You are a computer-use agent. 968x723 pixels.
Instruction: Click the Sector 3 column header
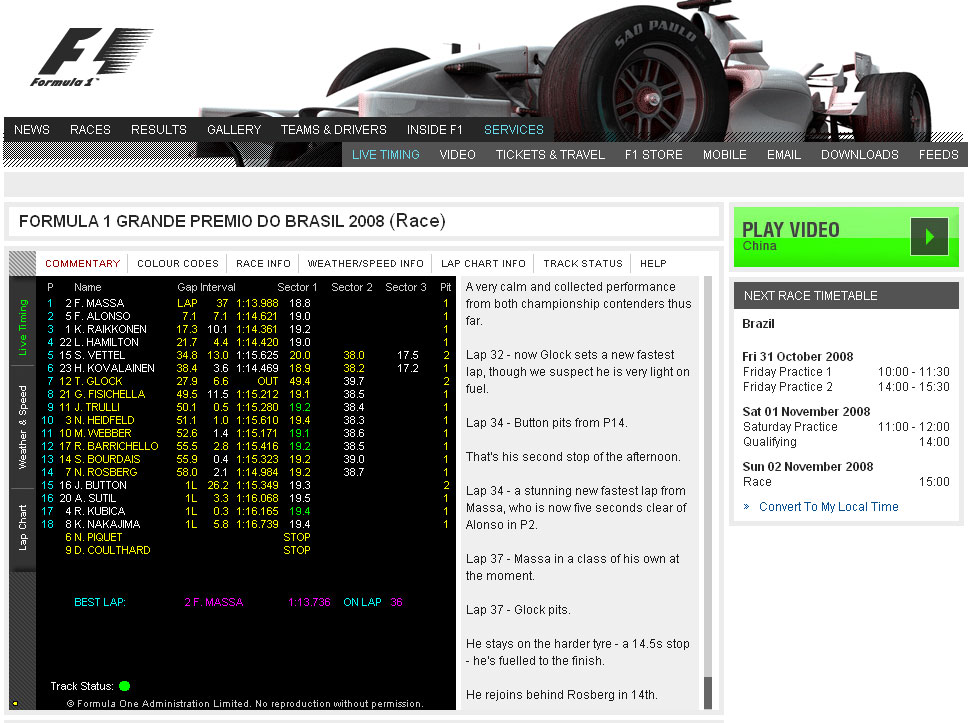406,287
